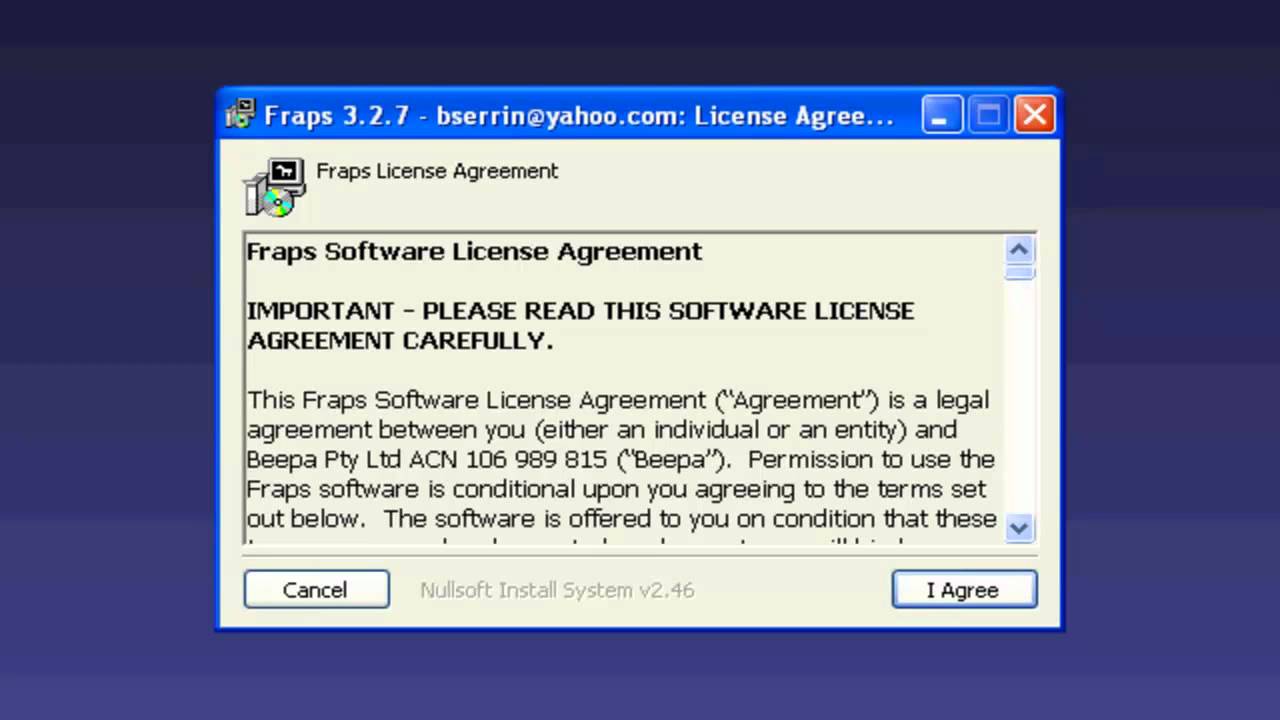The image size is (1280, 720).
Task: Click the Fraps License Agreement header label
Action: click(437, 171)
